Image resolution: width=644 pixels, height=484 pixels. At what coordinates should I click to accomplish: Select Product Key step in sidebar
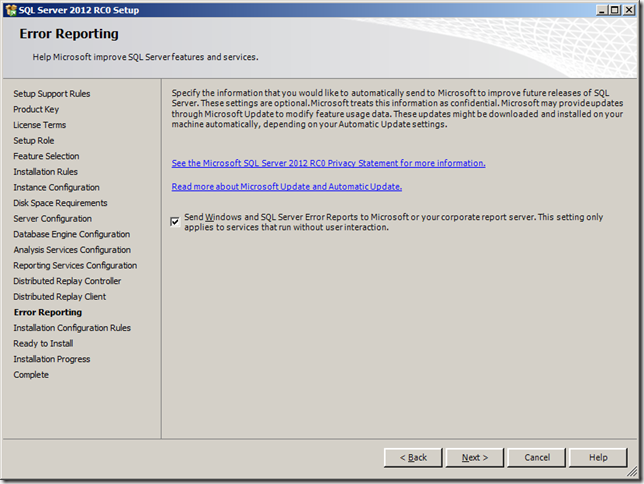[36, 109]
